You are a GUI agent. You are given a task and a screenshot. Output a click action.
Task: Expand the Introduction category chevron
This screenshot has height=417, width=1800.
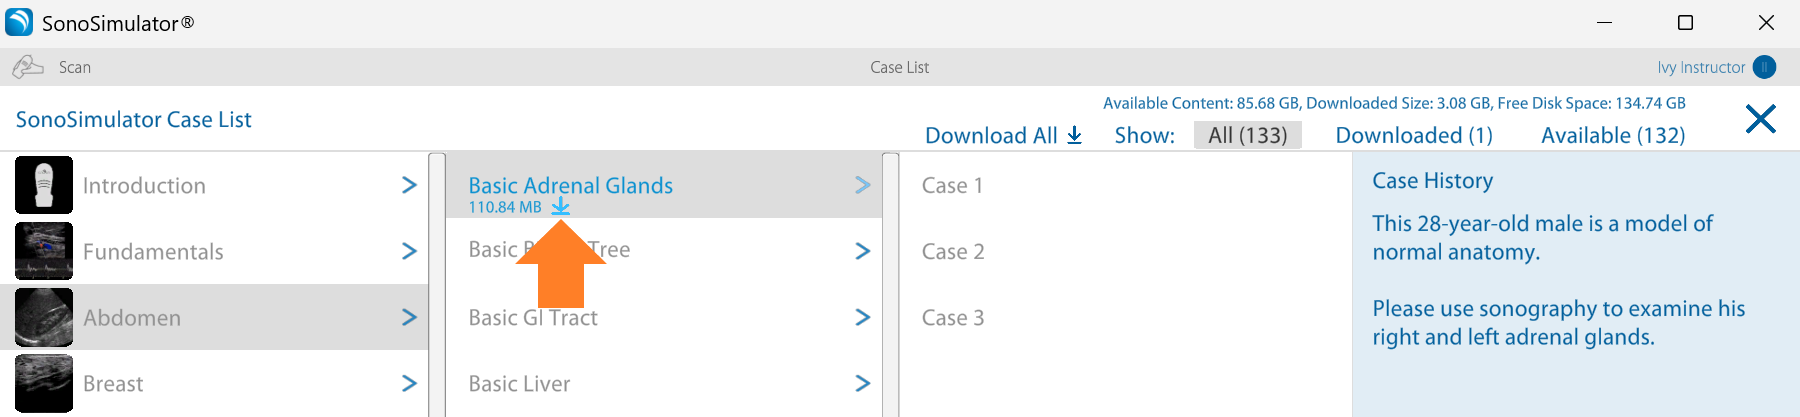point(409,185)
